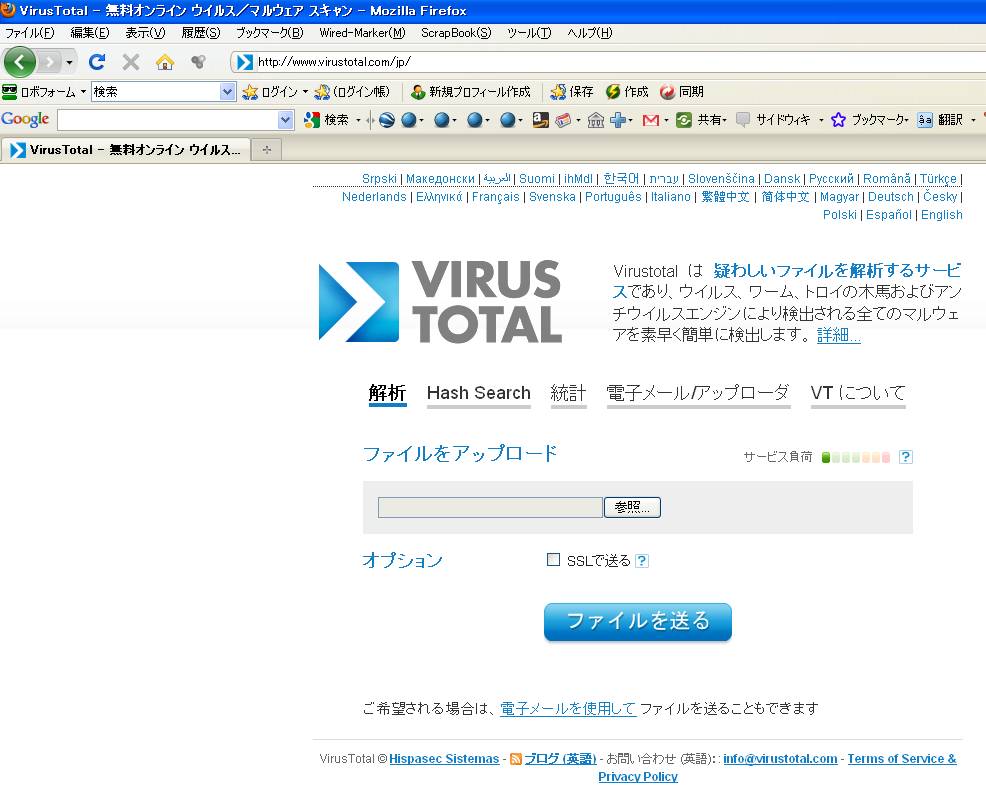This screenshot has width=986, height=796.
Task: Click the RoboForm 作成 lightning icon
Action: (x=613, y=92)
